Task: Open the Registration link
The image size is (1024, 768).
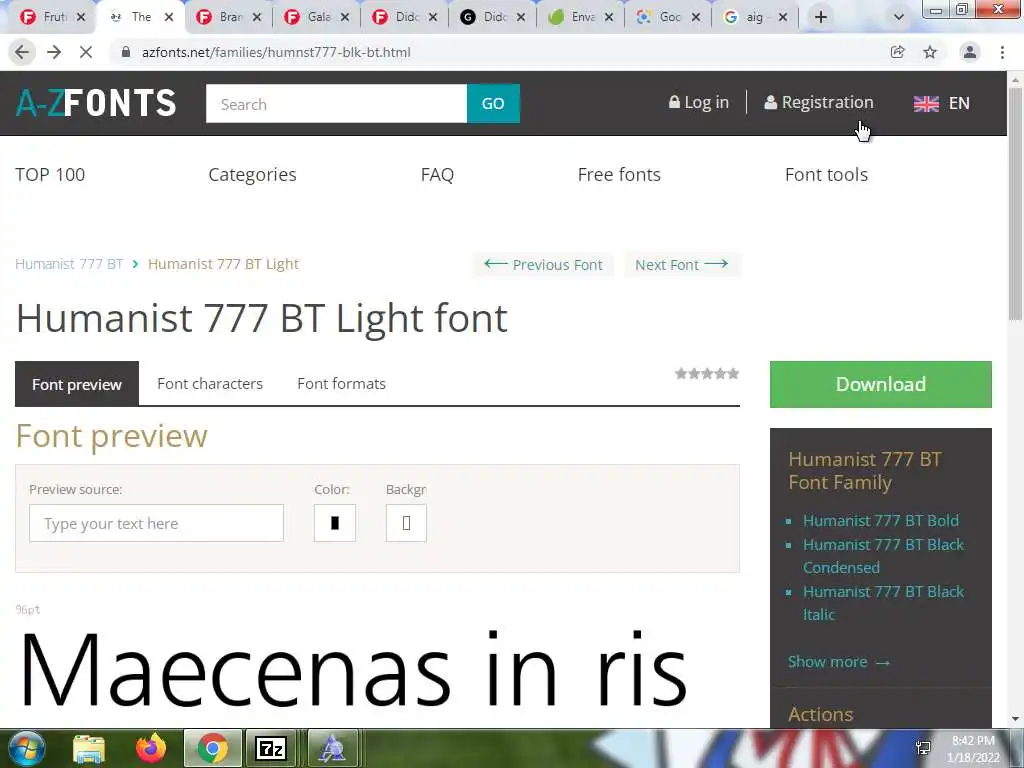Action: pos(818,103)
